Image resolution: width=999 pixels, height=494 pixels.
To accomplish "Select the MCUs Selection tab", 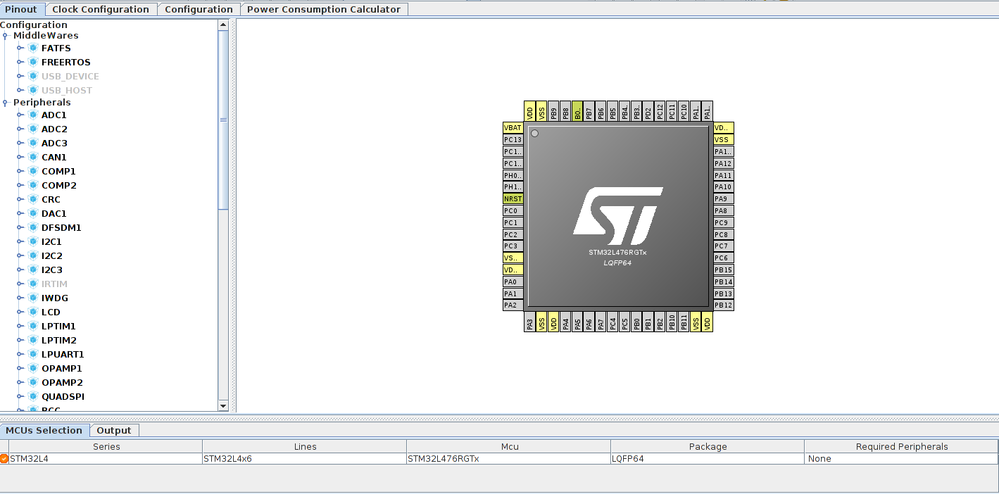I will coord(45,430).
